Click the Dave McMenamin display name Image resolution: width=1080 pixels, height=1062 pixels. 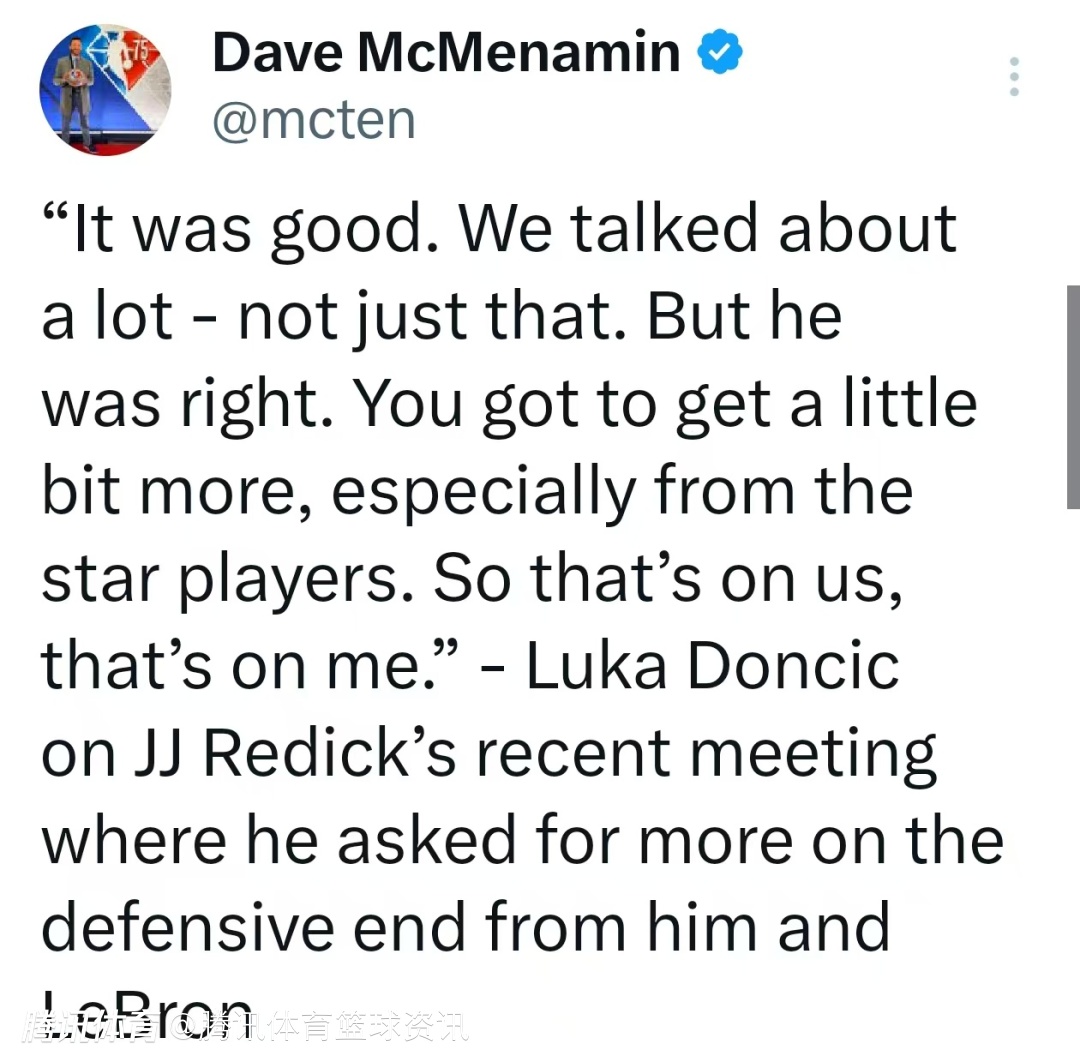click(x=446, y=53)
